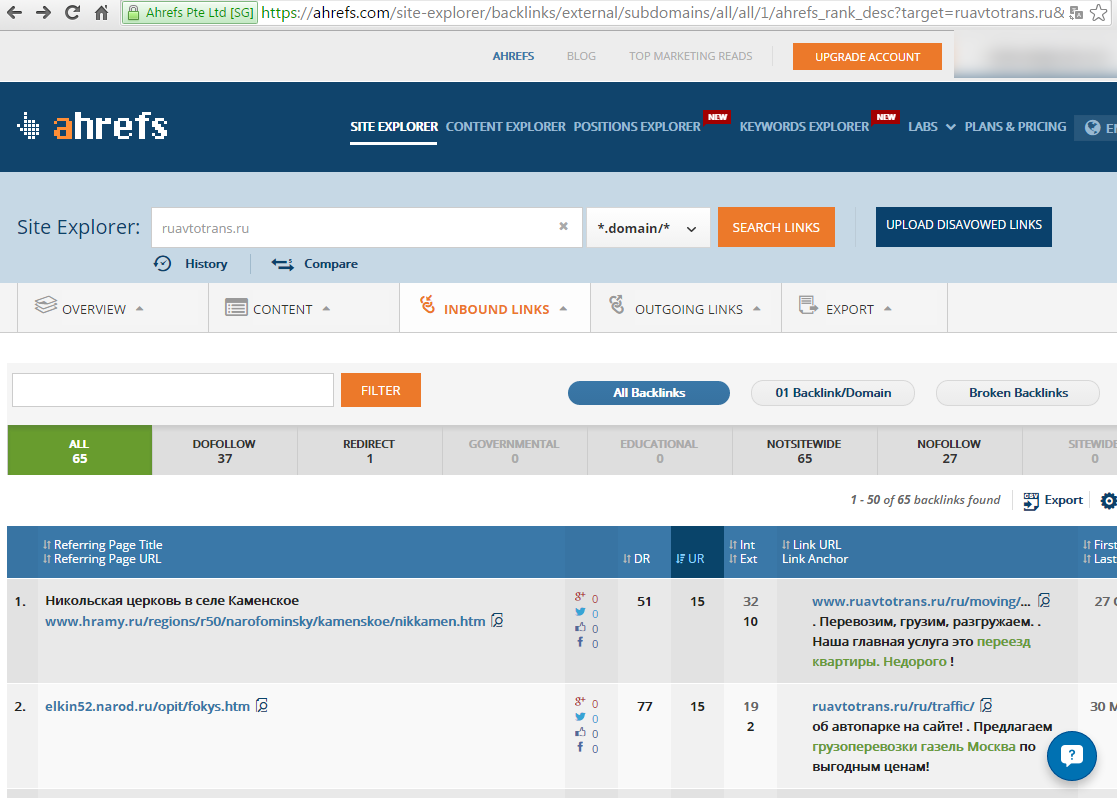The image size is (1117, 798).
Task: Click the globe language icon
Action: point(1092,128)
